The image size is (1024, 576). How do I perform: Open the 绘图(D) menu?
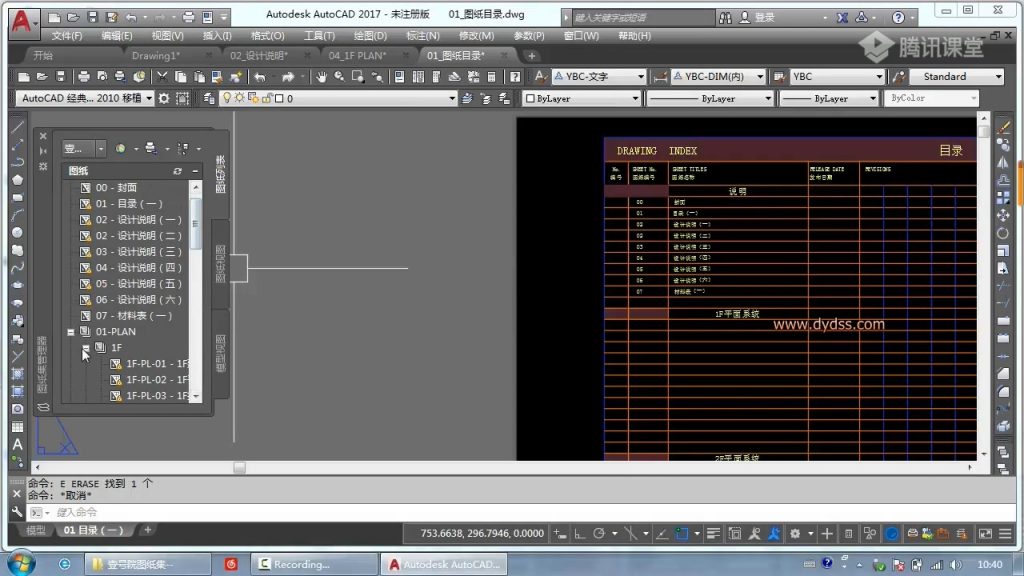point(370,36)
